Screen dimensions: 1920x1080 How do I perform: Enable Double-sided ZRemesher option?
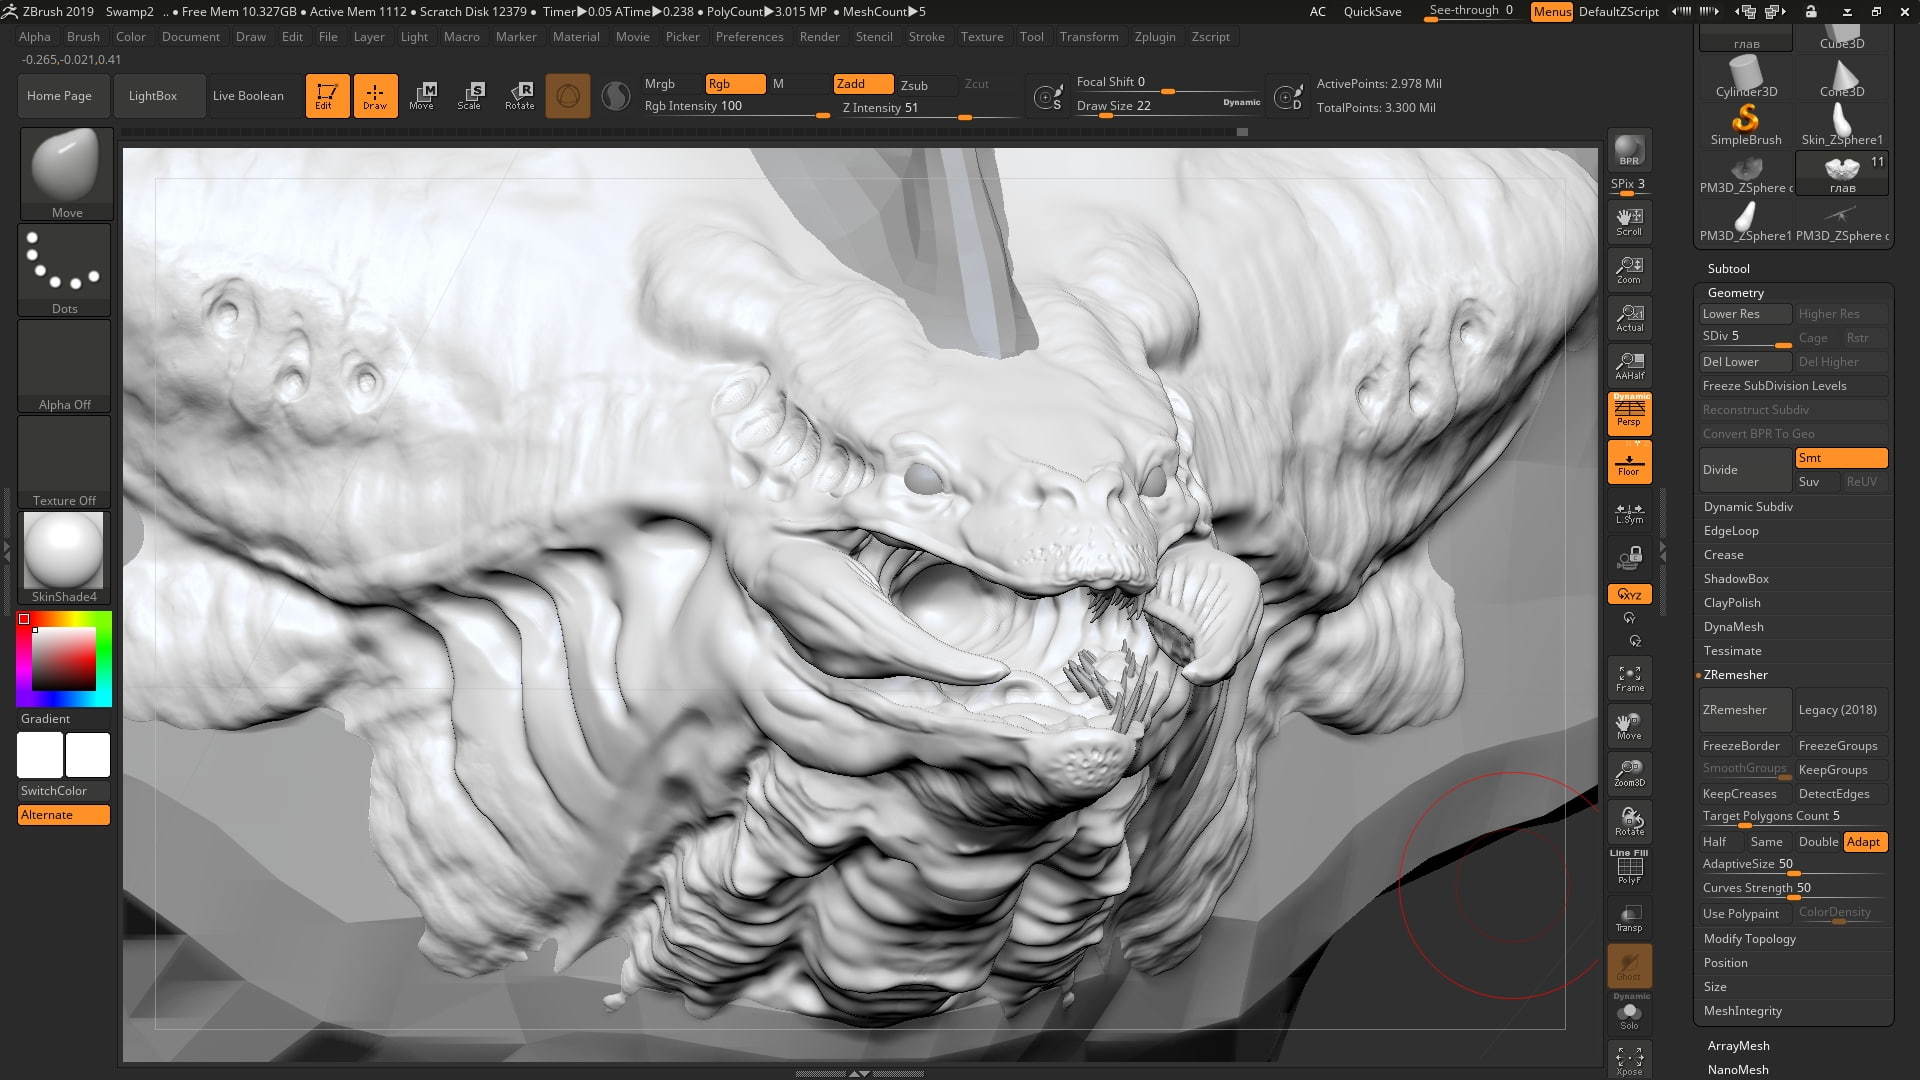[1817, 841]
